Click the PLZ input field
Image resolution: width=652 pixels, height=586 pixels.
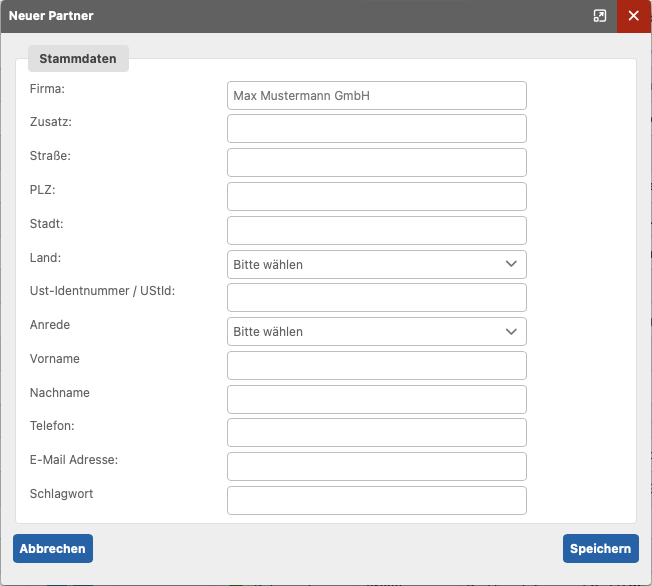pyautogui.click(x=377, y=197)
